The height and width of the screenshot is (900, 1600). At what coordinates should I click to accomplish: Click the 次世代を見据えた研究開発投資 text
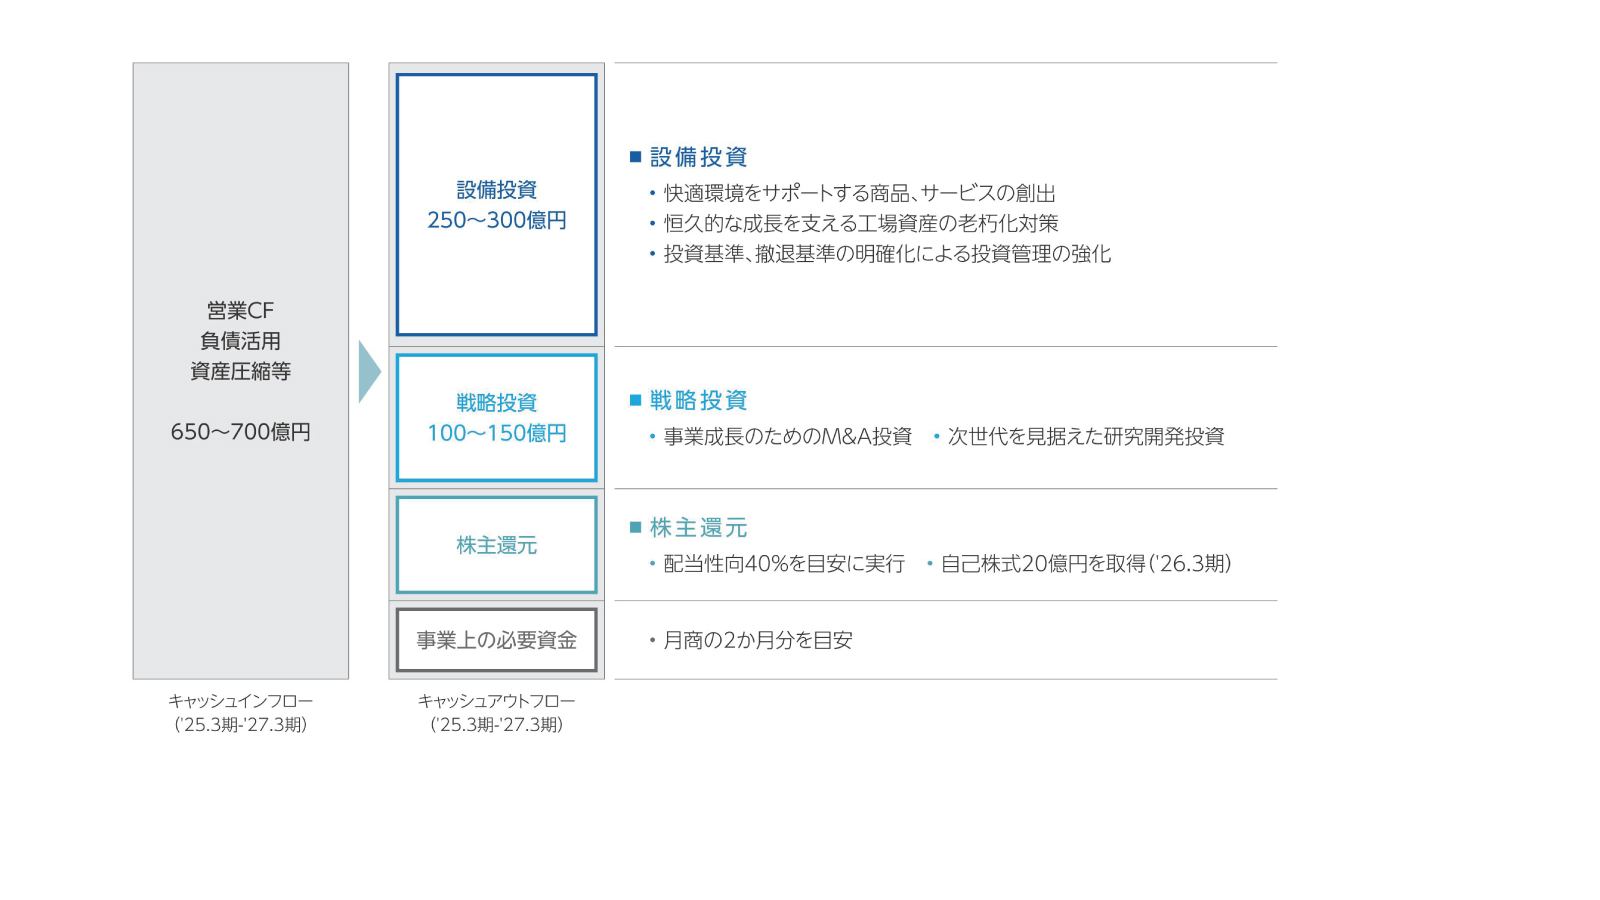[1085, 436]
